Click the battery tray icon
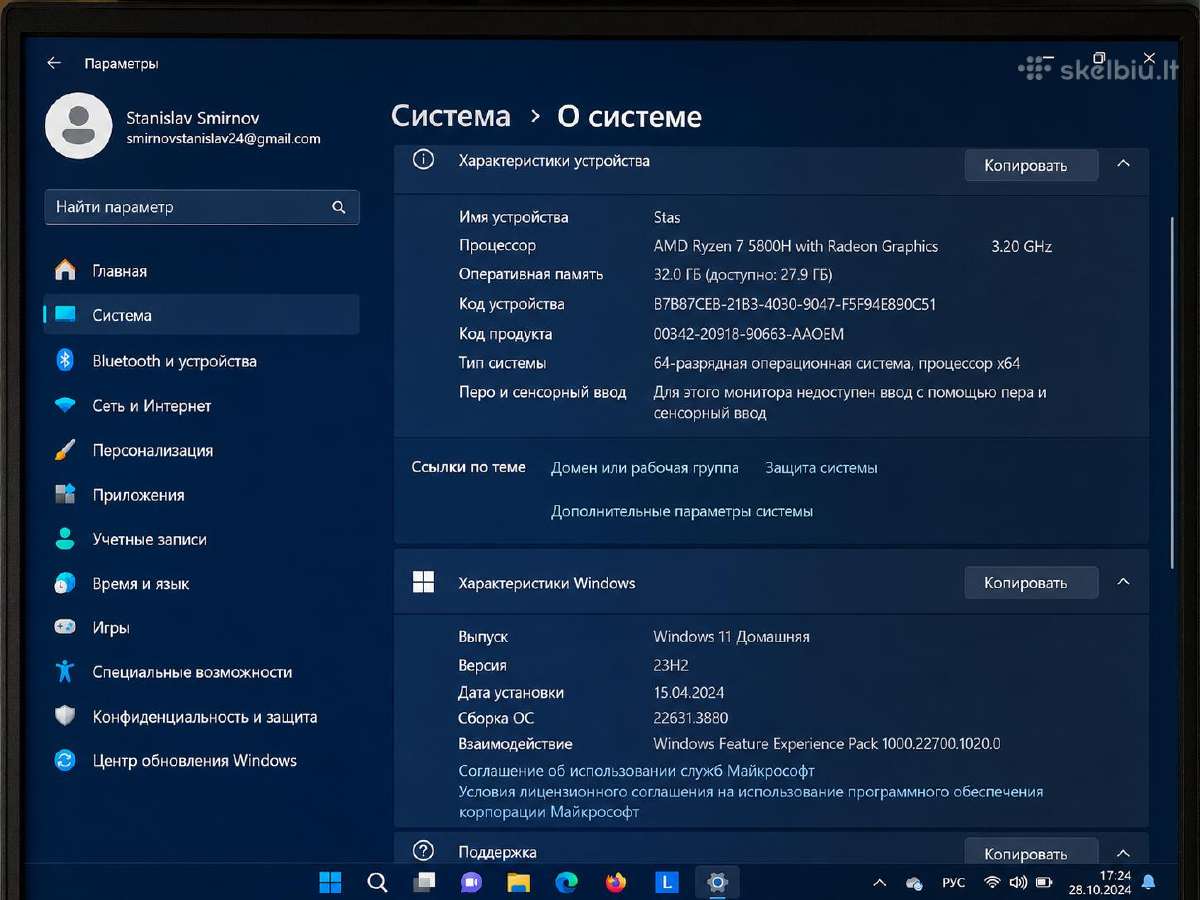 (x=1044, y=883)
